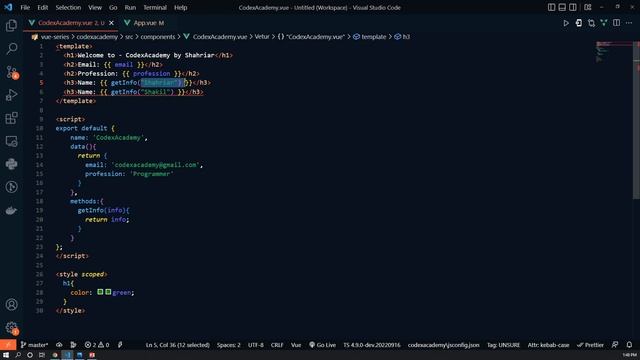Open the Selection menu

[68, 8]
